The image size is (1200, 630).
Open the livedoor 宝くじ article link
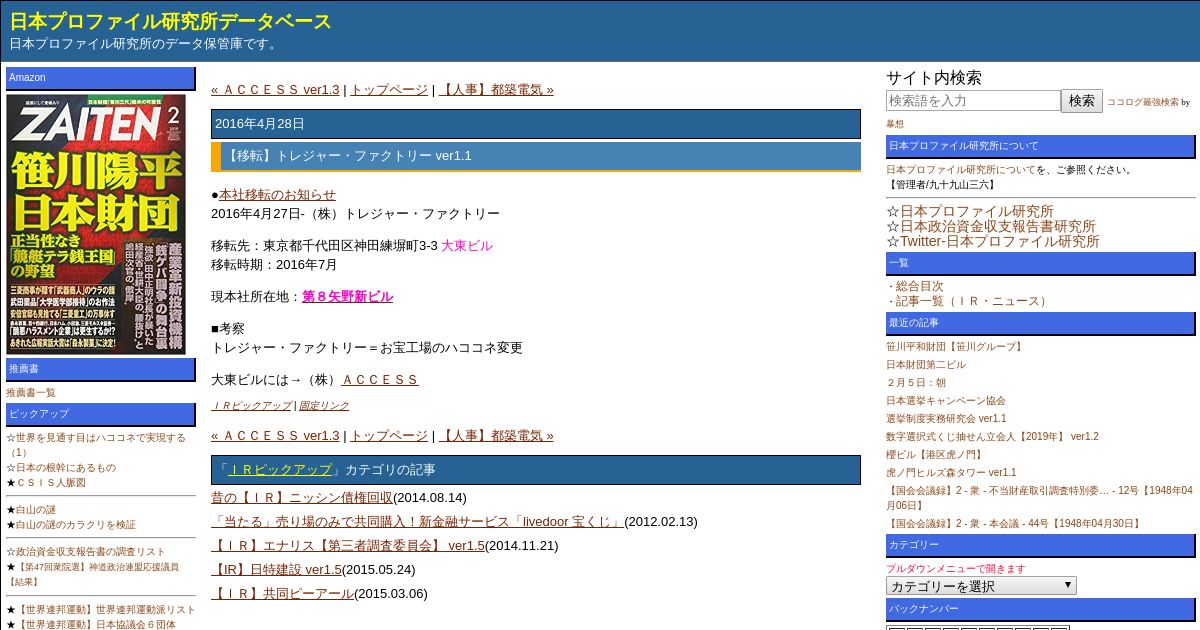[417, 521]
